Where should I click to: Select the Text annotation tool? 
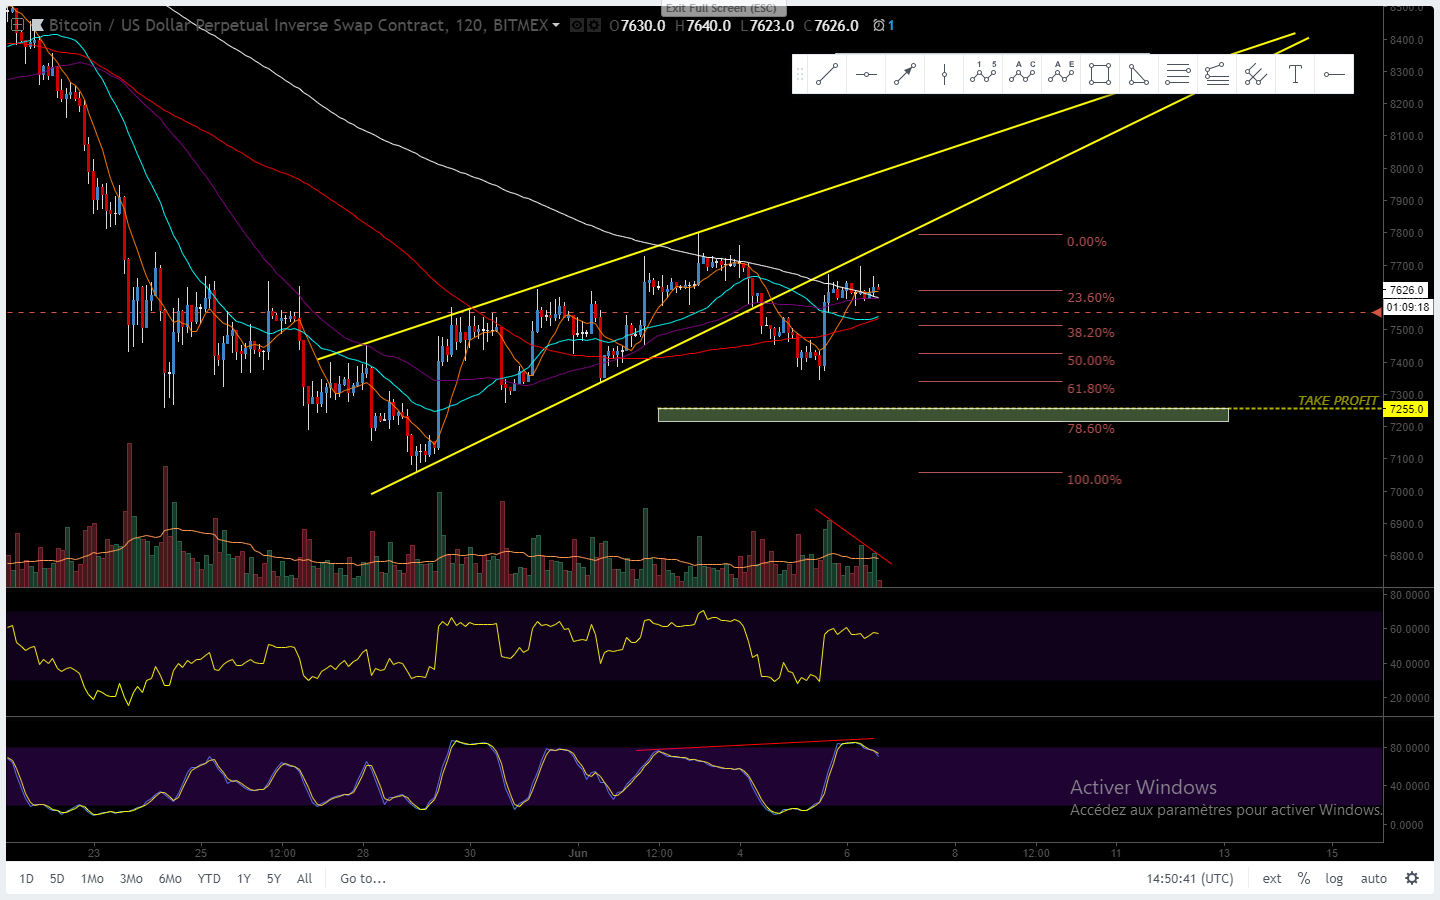[x=1295, y=74]
